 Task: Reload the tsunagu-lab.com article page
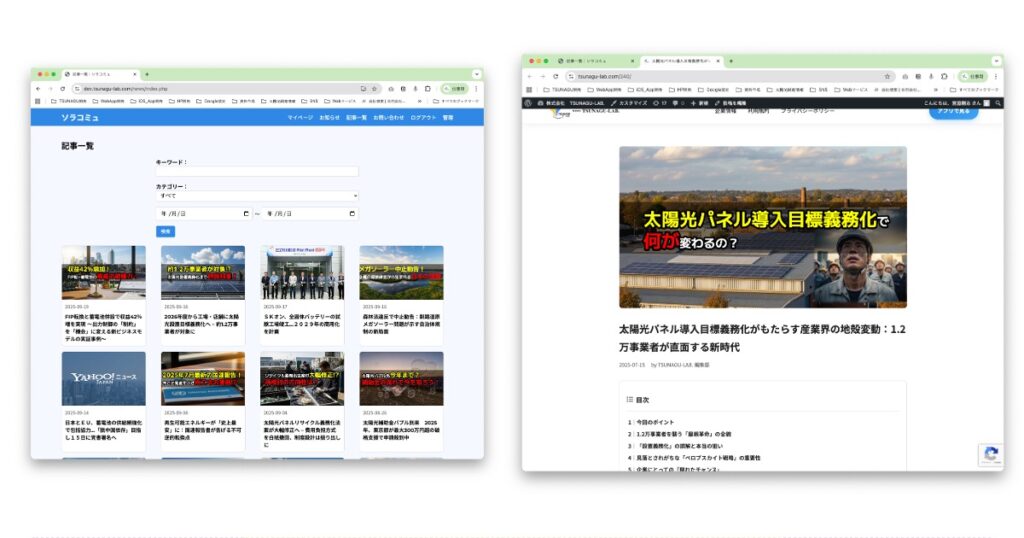[x=555, y=76]
